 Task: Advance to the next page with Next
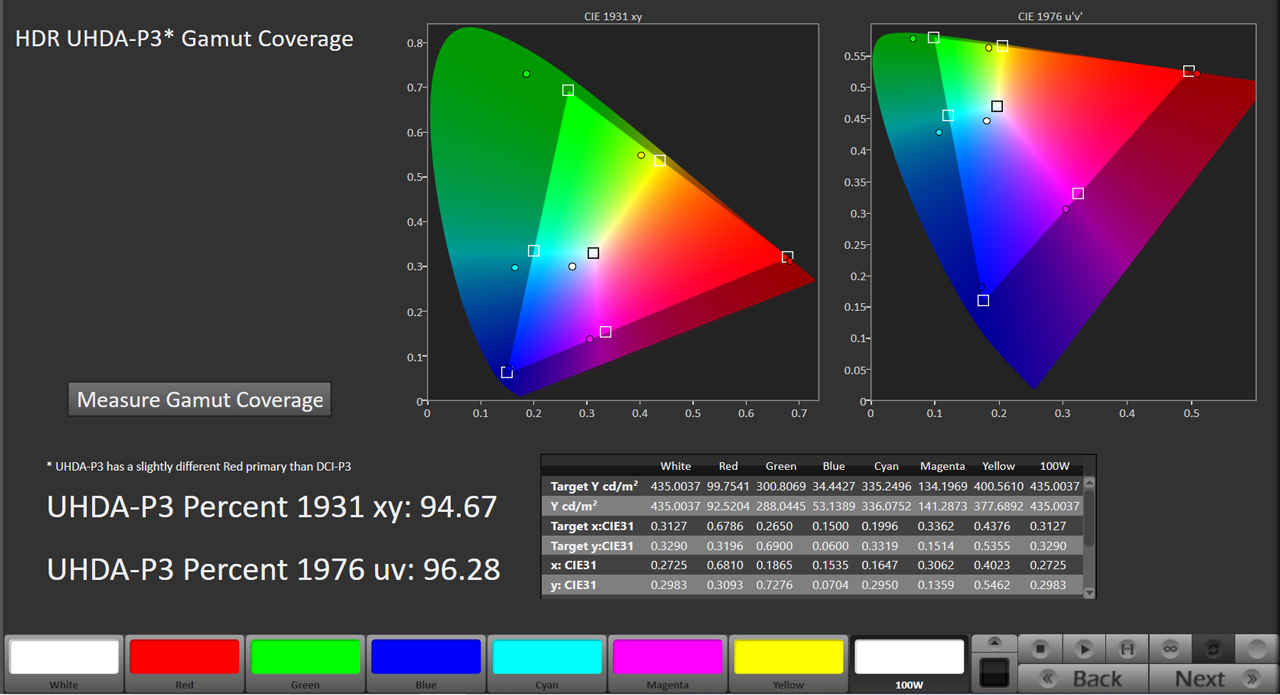pos(1212,678)
